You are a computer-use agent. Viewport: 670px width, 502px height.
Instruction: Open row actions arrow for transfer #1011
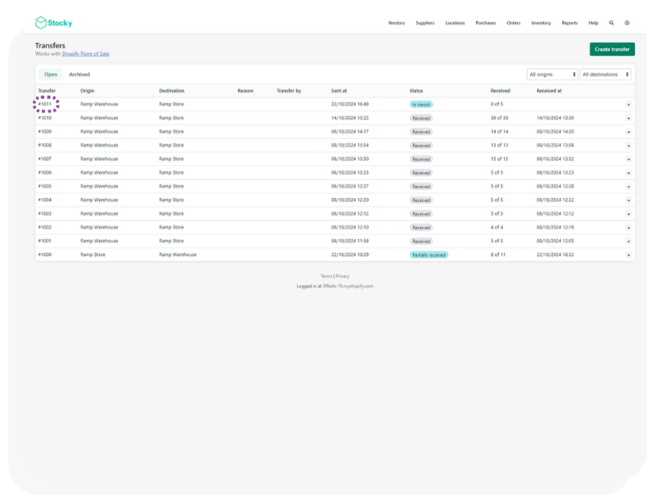tap(628, 104)
